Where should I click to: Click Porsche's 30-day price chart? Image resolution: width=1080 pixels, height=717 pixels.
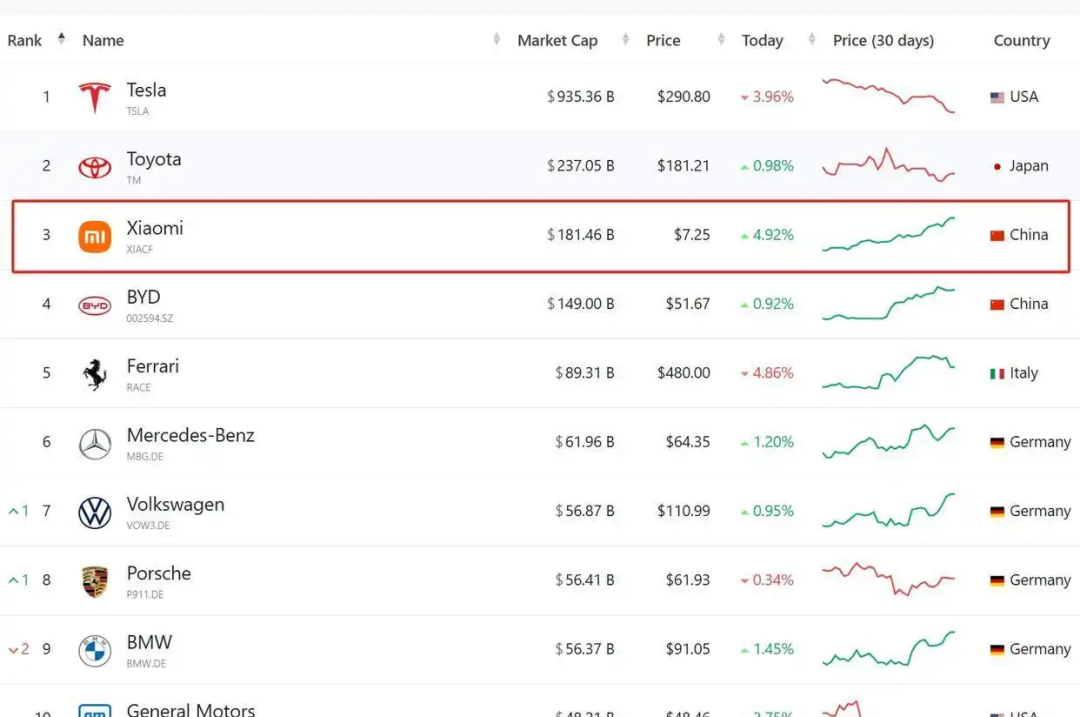(889, 579)
